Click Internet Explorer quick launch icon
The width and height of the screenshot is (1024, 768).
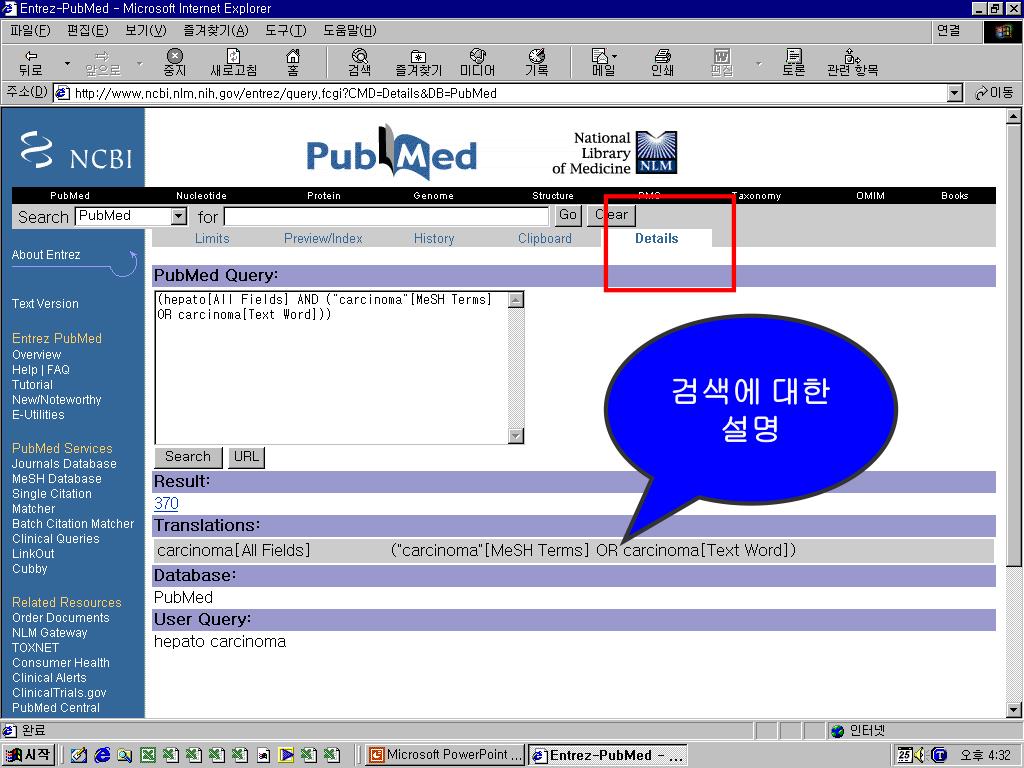point(102,755)
